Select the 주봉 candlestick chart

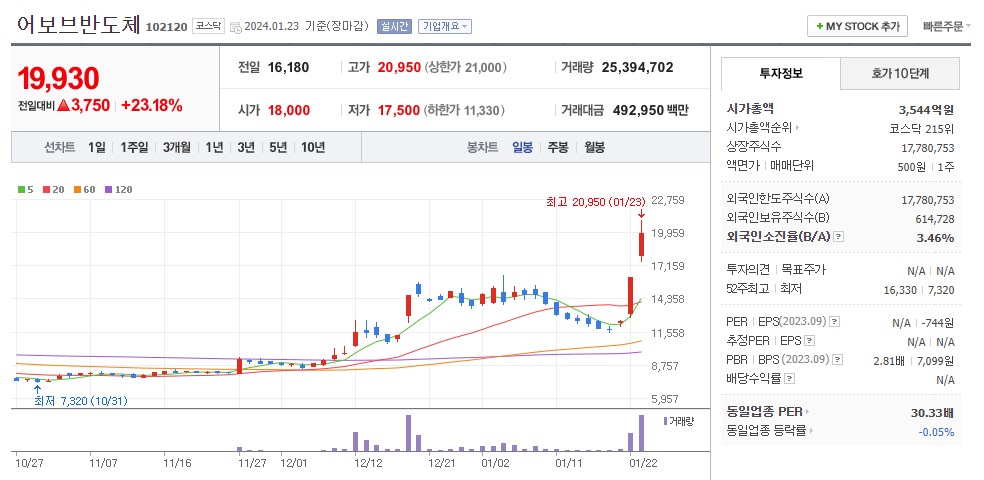[557, 147]
